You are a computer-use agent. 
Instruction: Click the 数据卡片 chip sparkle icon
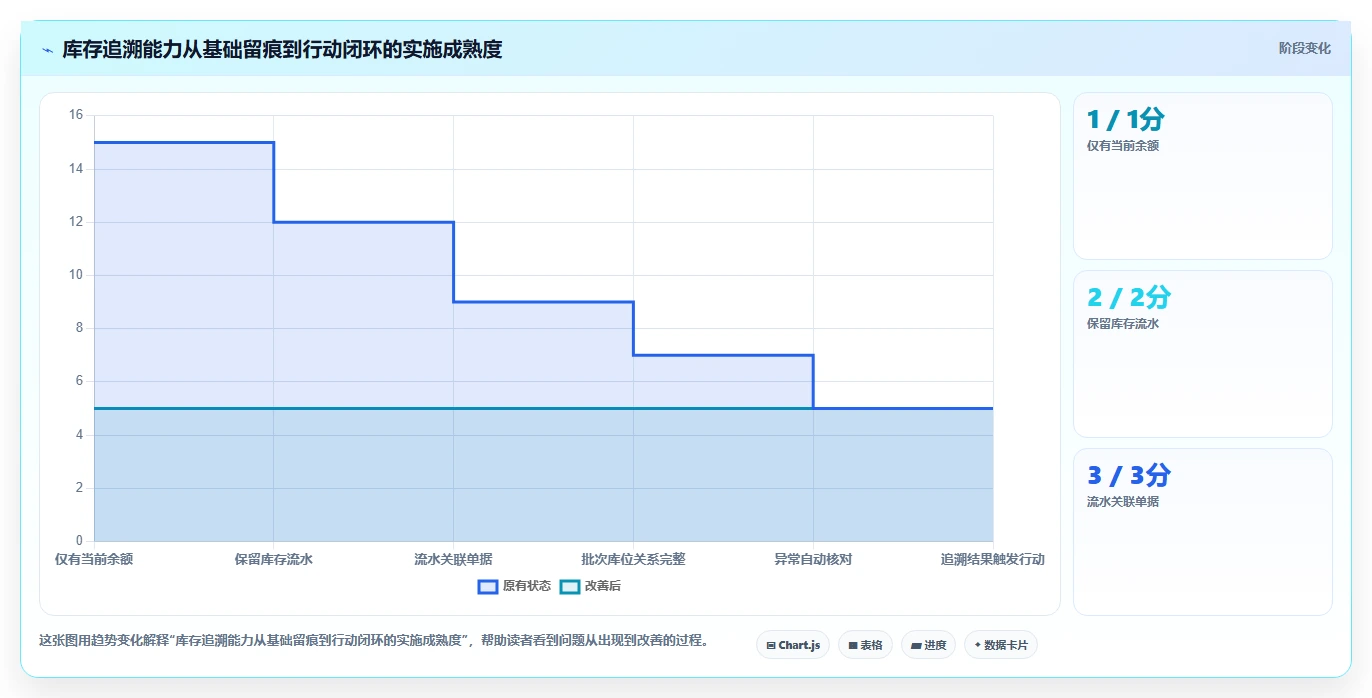978,646
